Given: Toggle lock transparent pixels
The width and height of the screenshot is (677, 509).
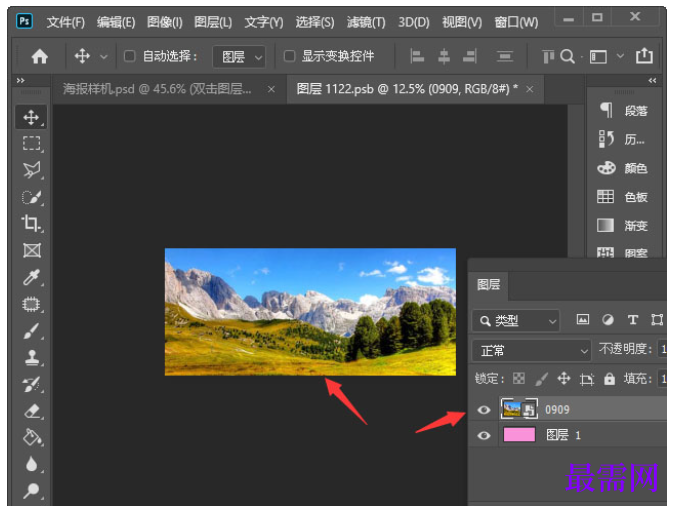Looking at the screenshot, I should click(x=519, y=379).
